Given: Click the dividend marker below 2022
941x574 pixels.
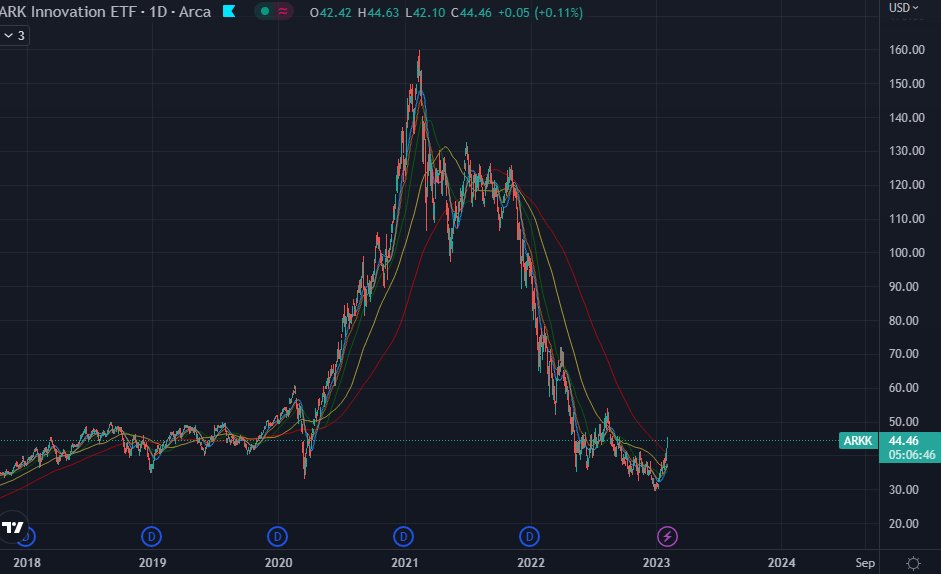Looking at the screenshot, I should click(529, 536).
